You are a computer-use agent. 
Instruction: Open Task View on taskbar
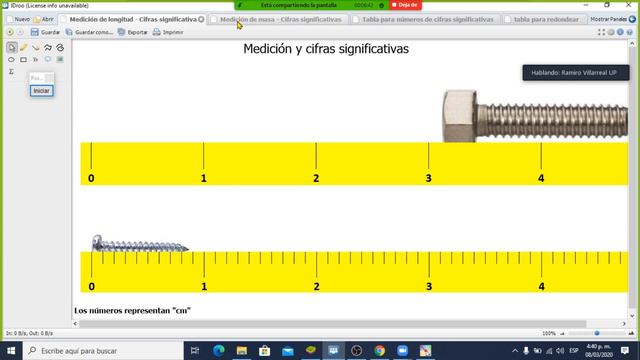pos(195,351)
